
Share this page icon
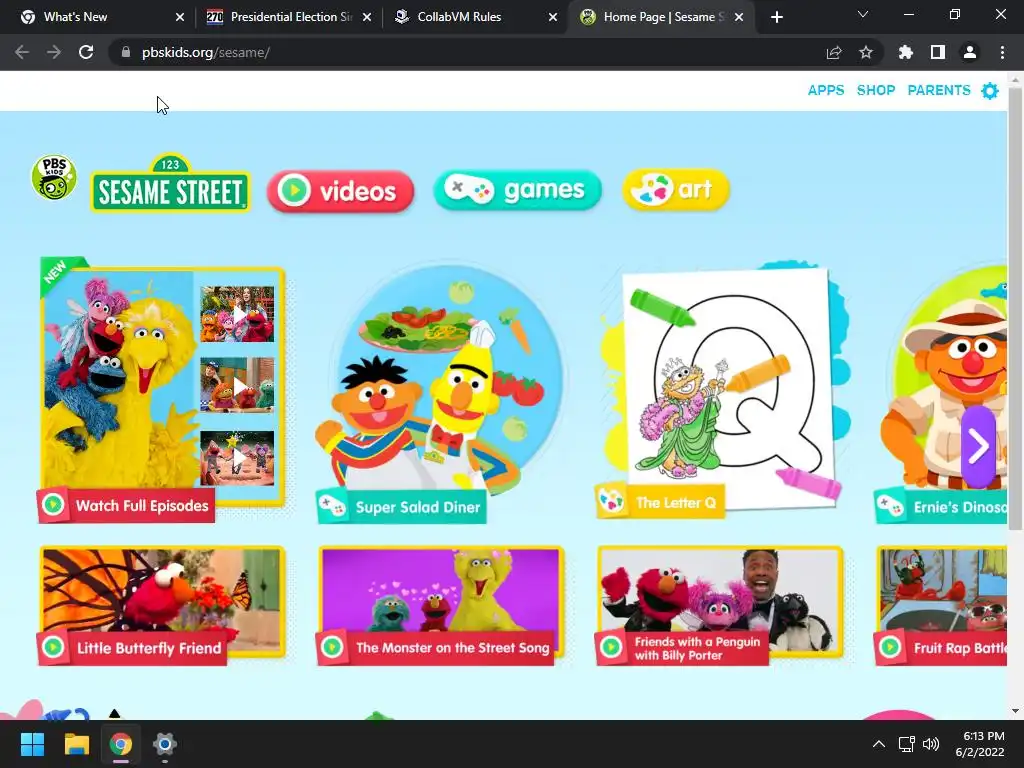(x=834, y=52)
